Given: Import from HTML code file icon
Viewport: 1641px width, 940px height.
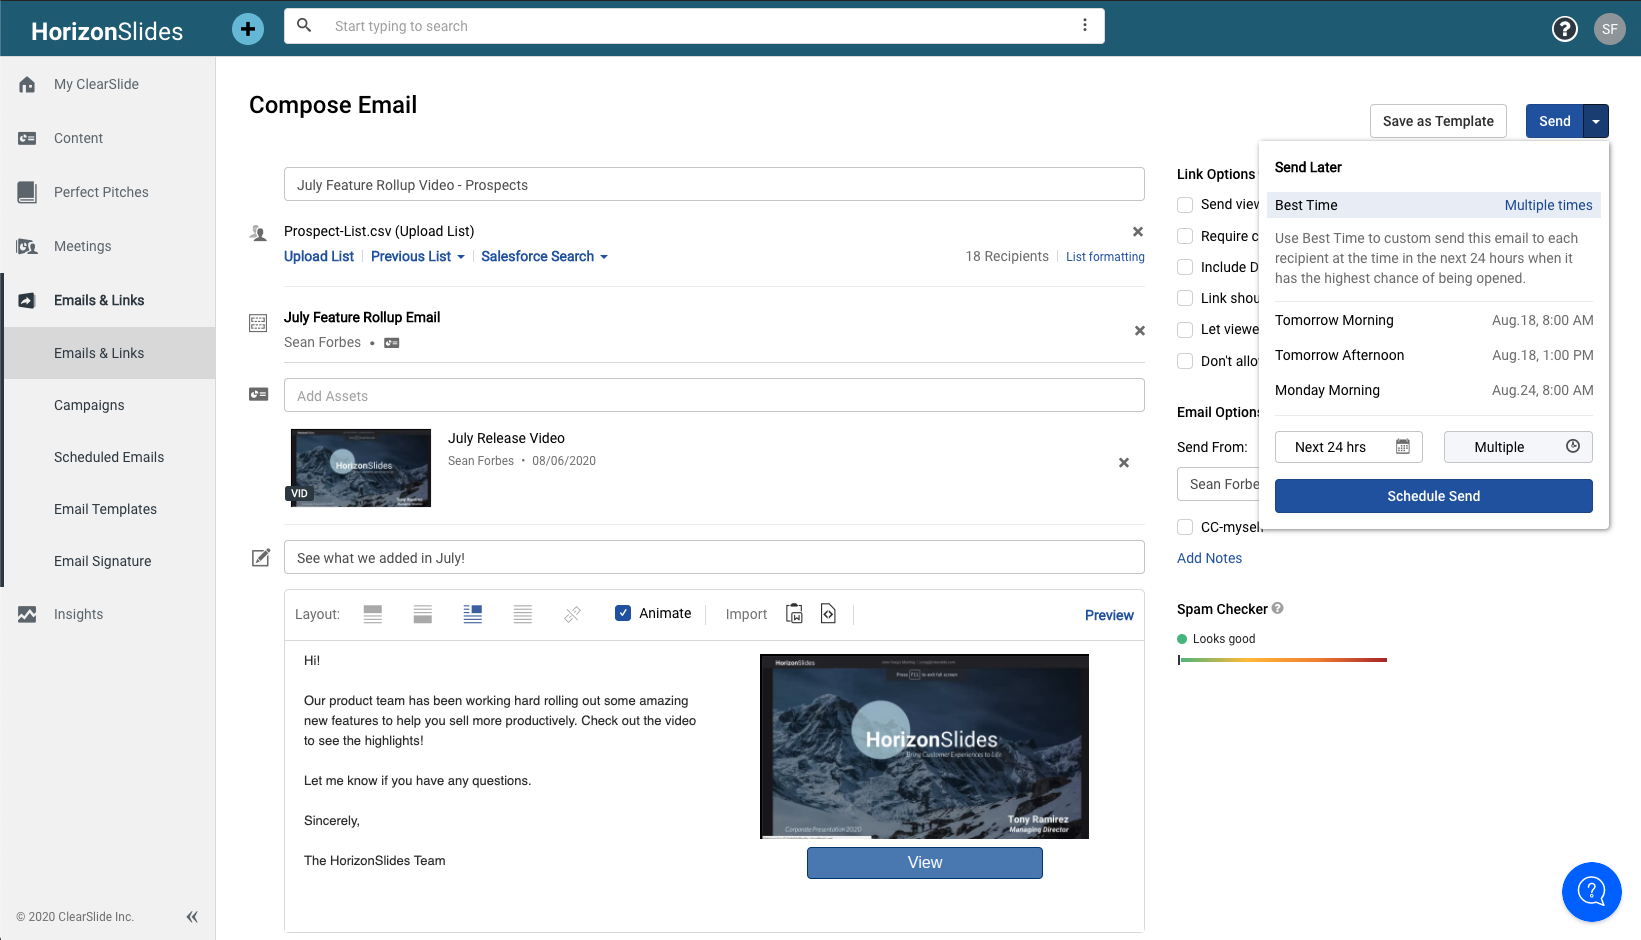Looking at the screenshot, I should click(x=828, y=614).
